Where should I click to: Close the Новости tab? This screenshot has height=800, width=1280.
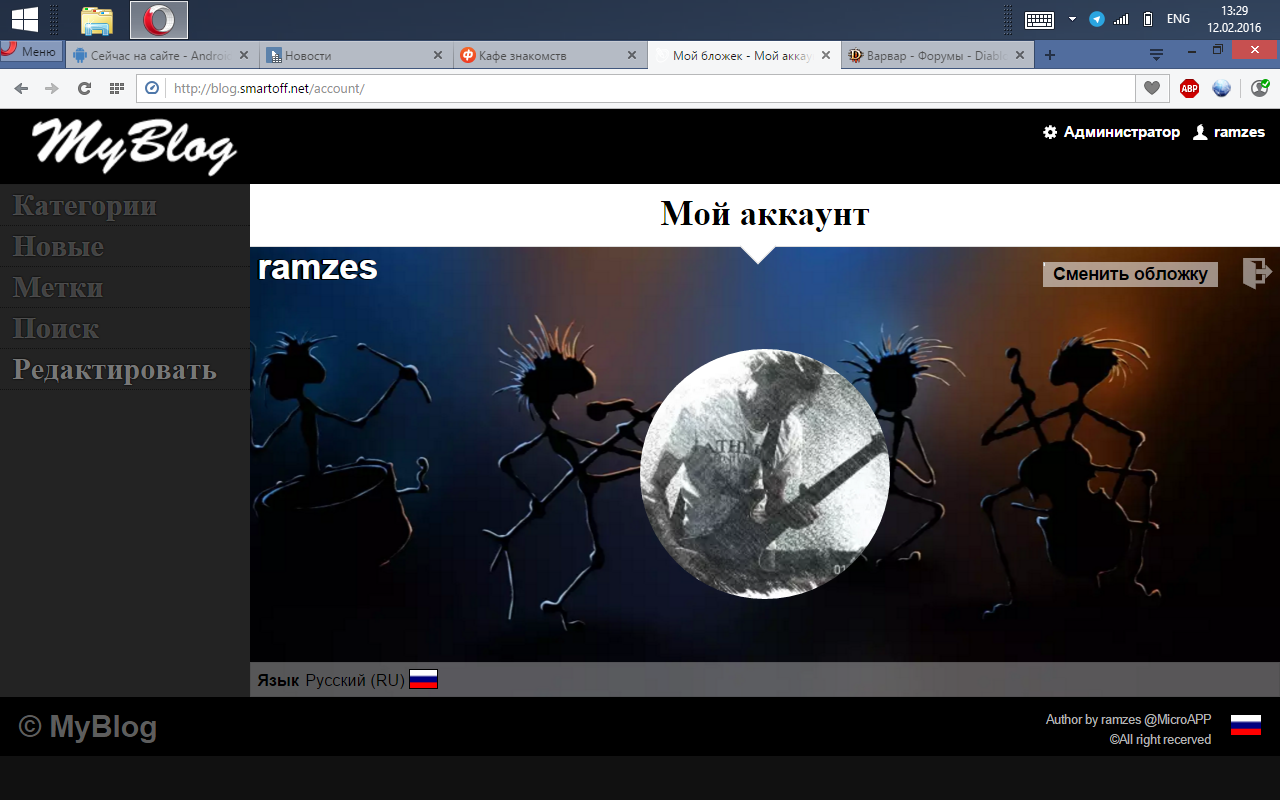[437, 55]
